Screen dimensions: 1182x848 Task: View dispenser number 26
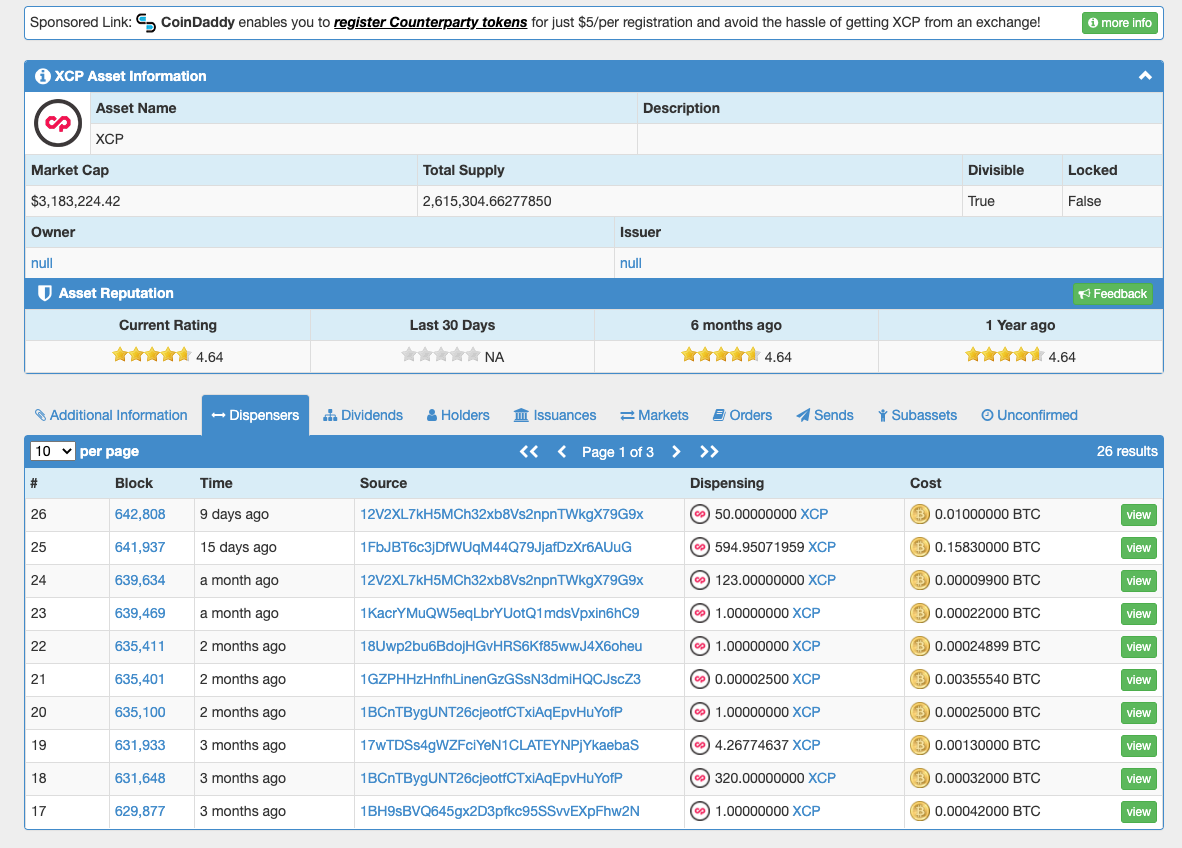coord(1138,515)
